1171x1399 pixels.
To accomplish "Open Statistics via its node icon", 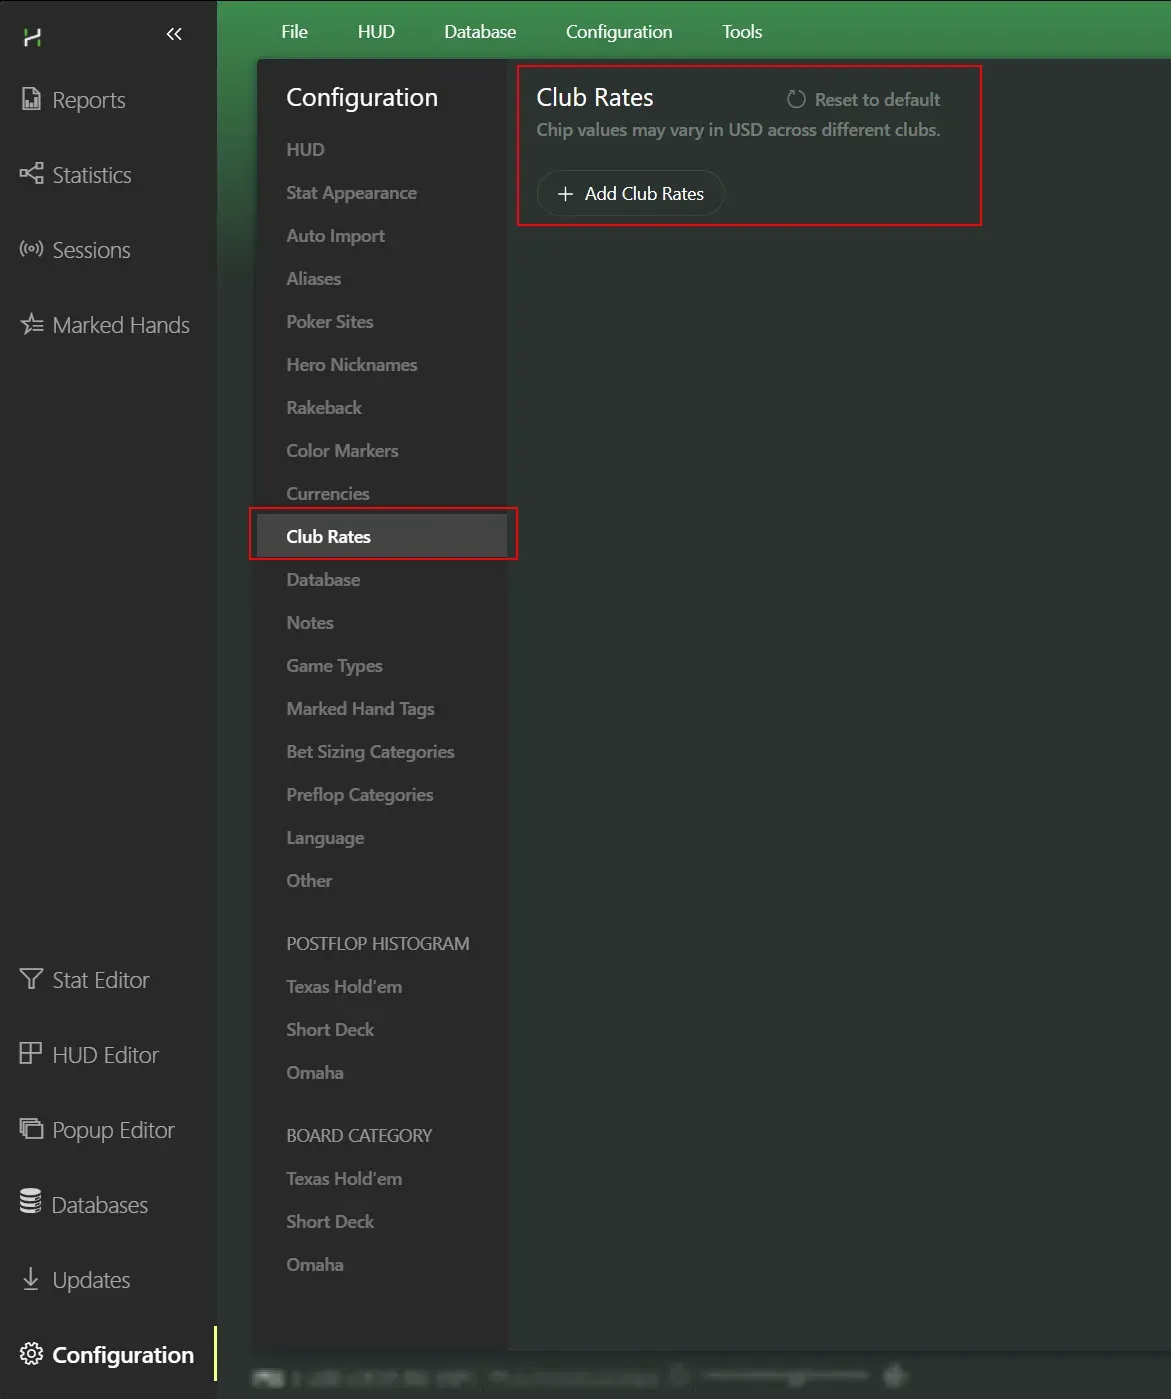I will [31, 174].
